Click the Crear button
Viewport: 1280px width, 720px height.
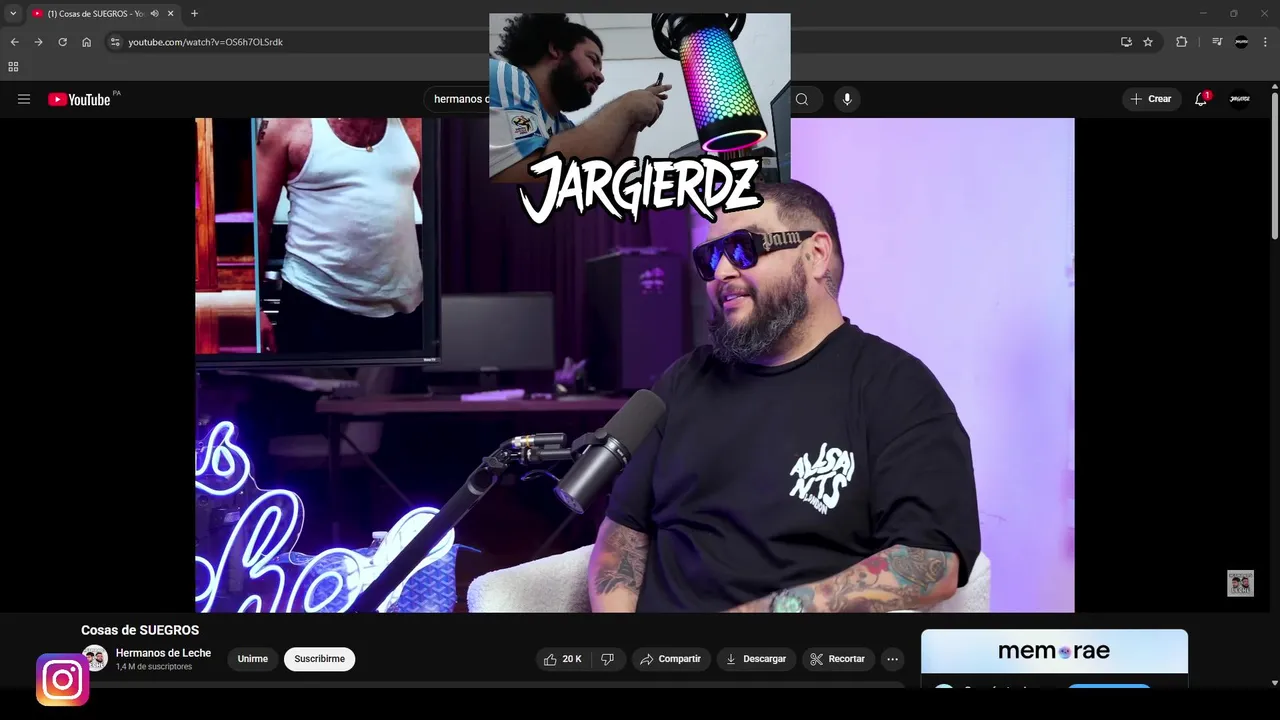point(1151,99)
